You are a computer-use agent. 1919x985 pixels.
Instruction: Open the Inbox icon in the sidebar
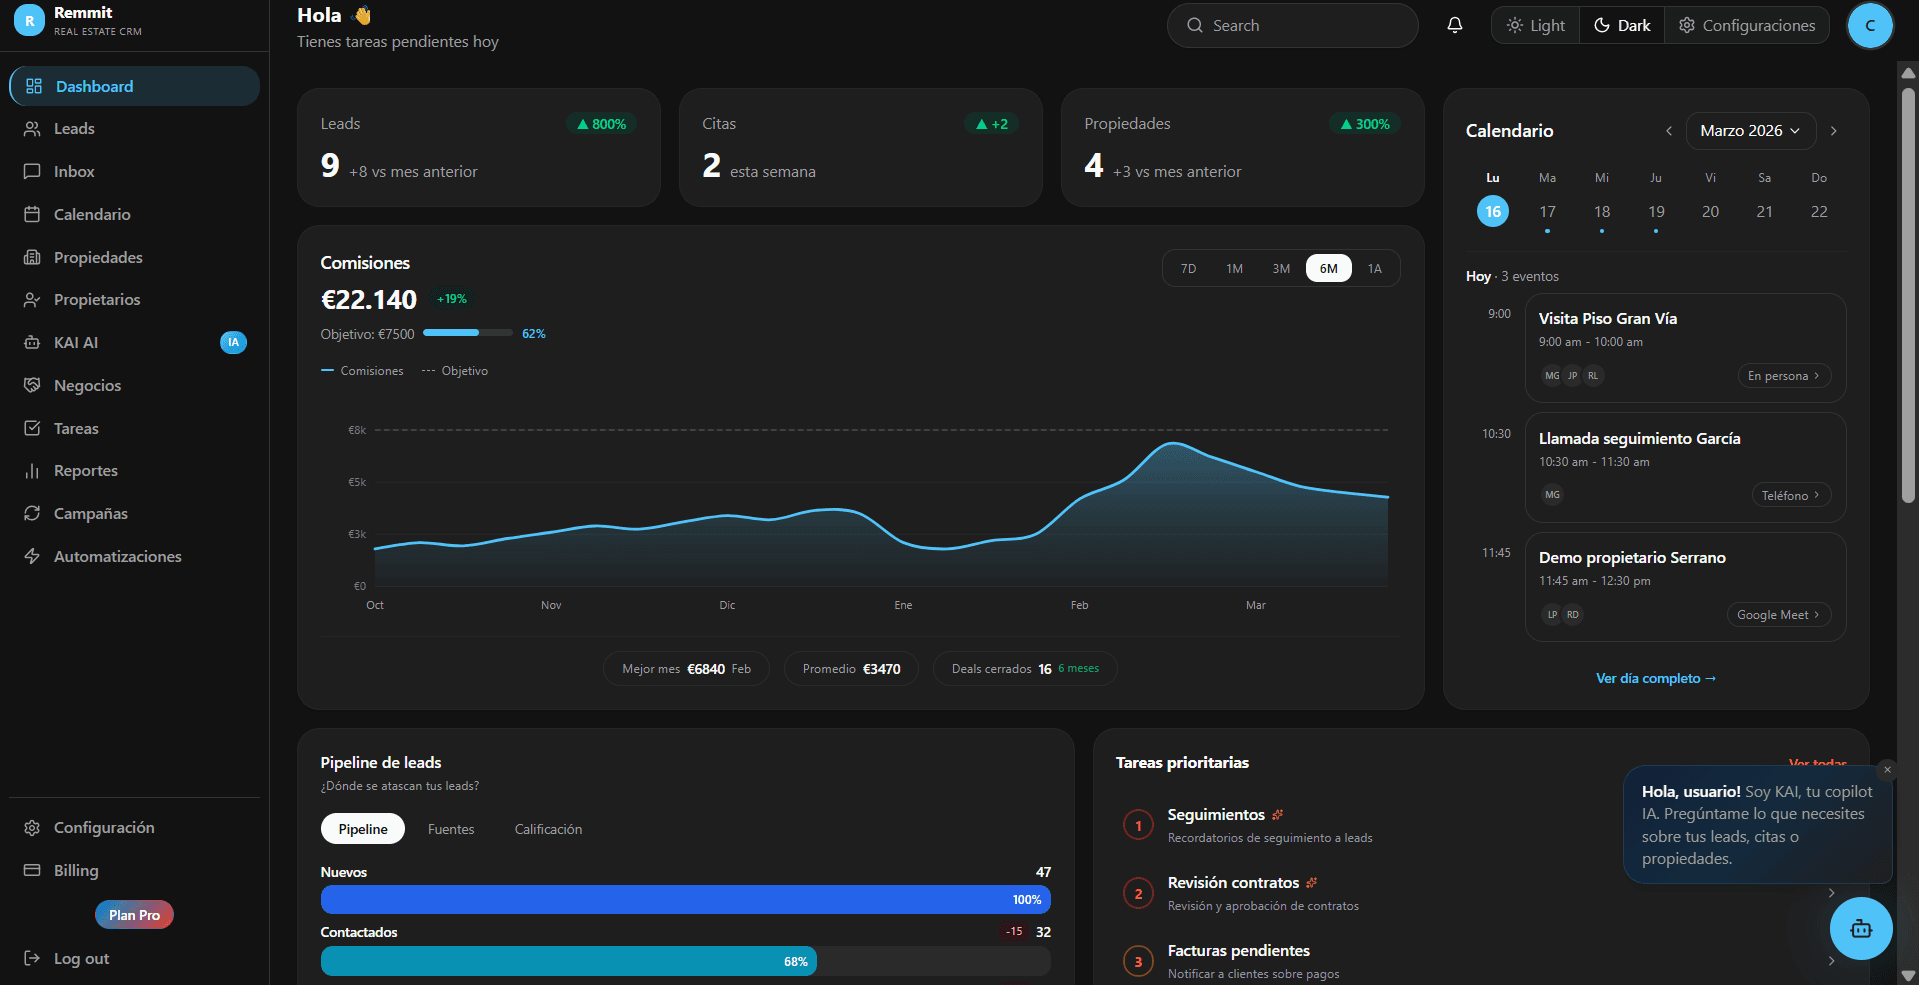(x=33, y=171)
